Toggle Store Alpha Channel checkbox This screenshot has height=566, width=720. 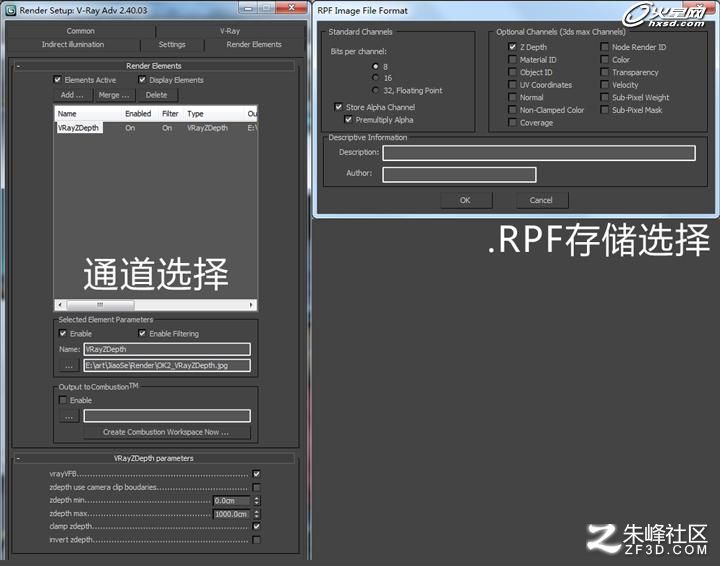pos(338,107)
